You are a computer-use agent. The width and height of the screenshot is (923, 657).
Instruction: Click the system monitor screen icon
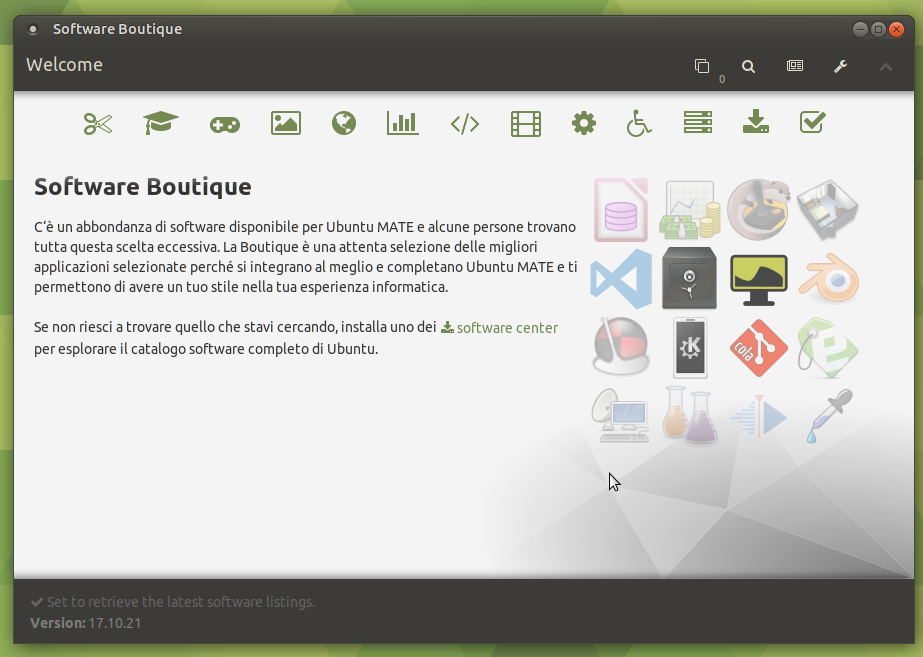pos(759,280)
